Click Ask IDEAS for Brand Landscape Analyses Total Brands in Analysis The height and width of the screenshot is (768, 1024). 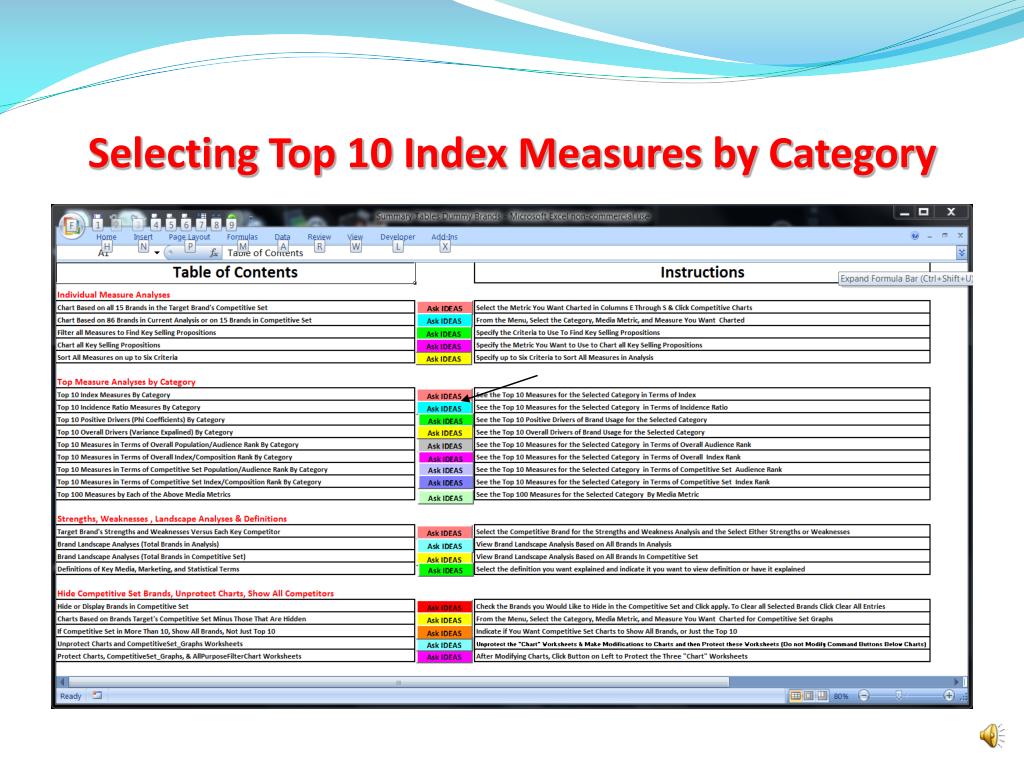click(444, 546)
